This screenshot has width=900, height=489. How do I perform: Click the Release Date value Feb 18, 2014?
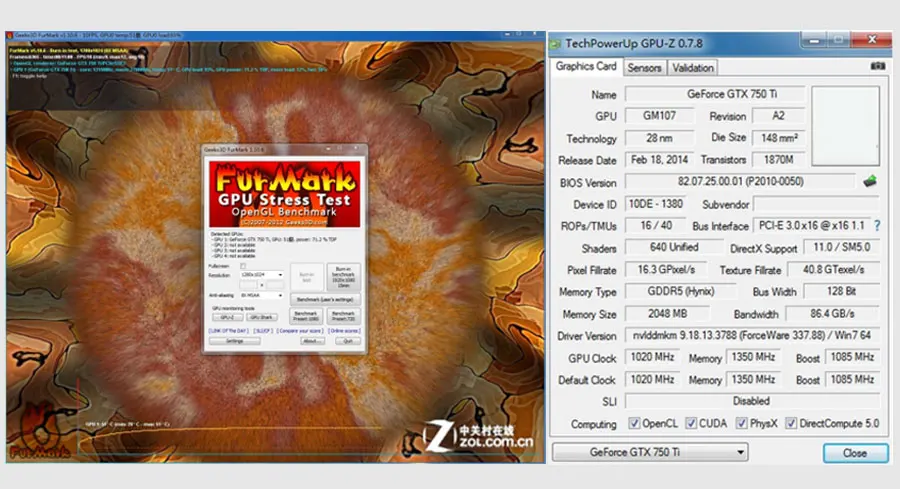coord(659,160)
